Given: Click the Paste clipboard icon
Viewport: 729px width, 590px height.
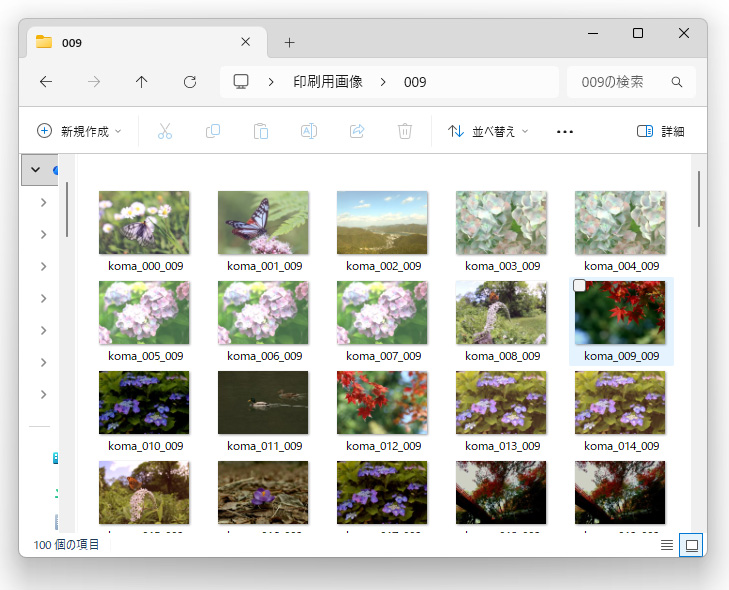Looking at the screenshot, I should 261,131.
